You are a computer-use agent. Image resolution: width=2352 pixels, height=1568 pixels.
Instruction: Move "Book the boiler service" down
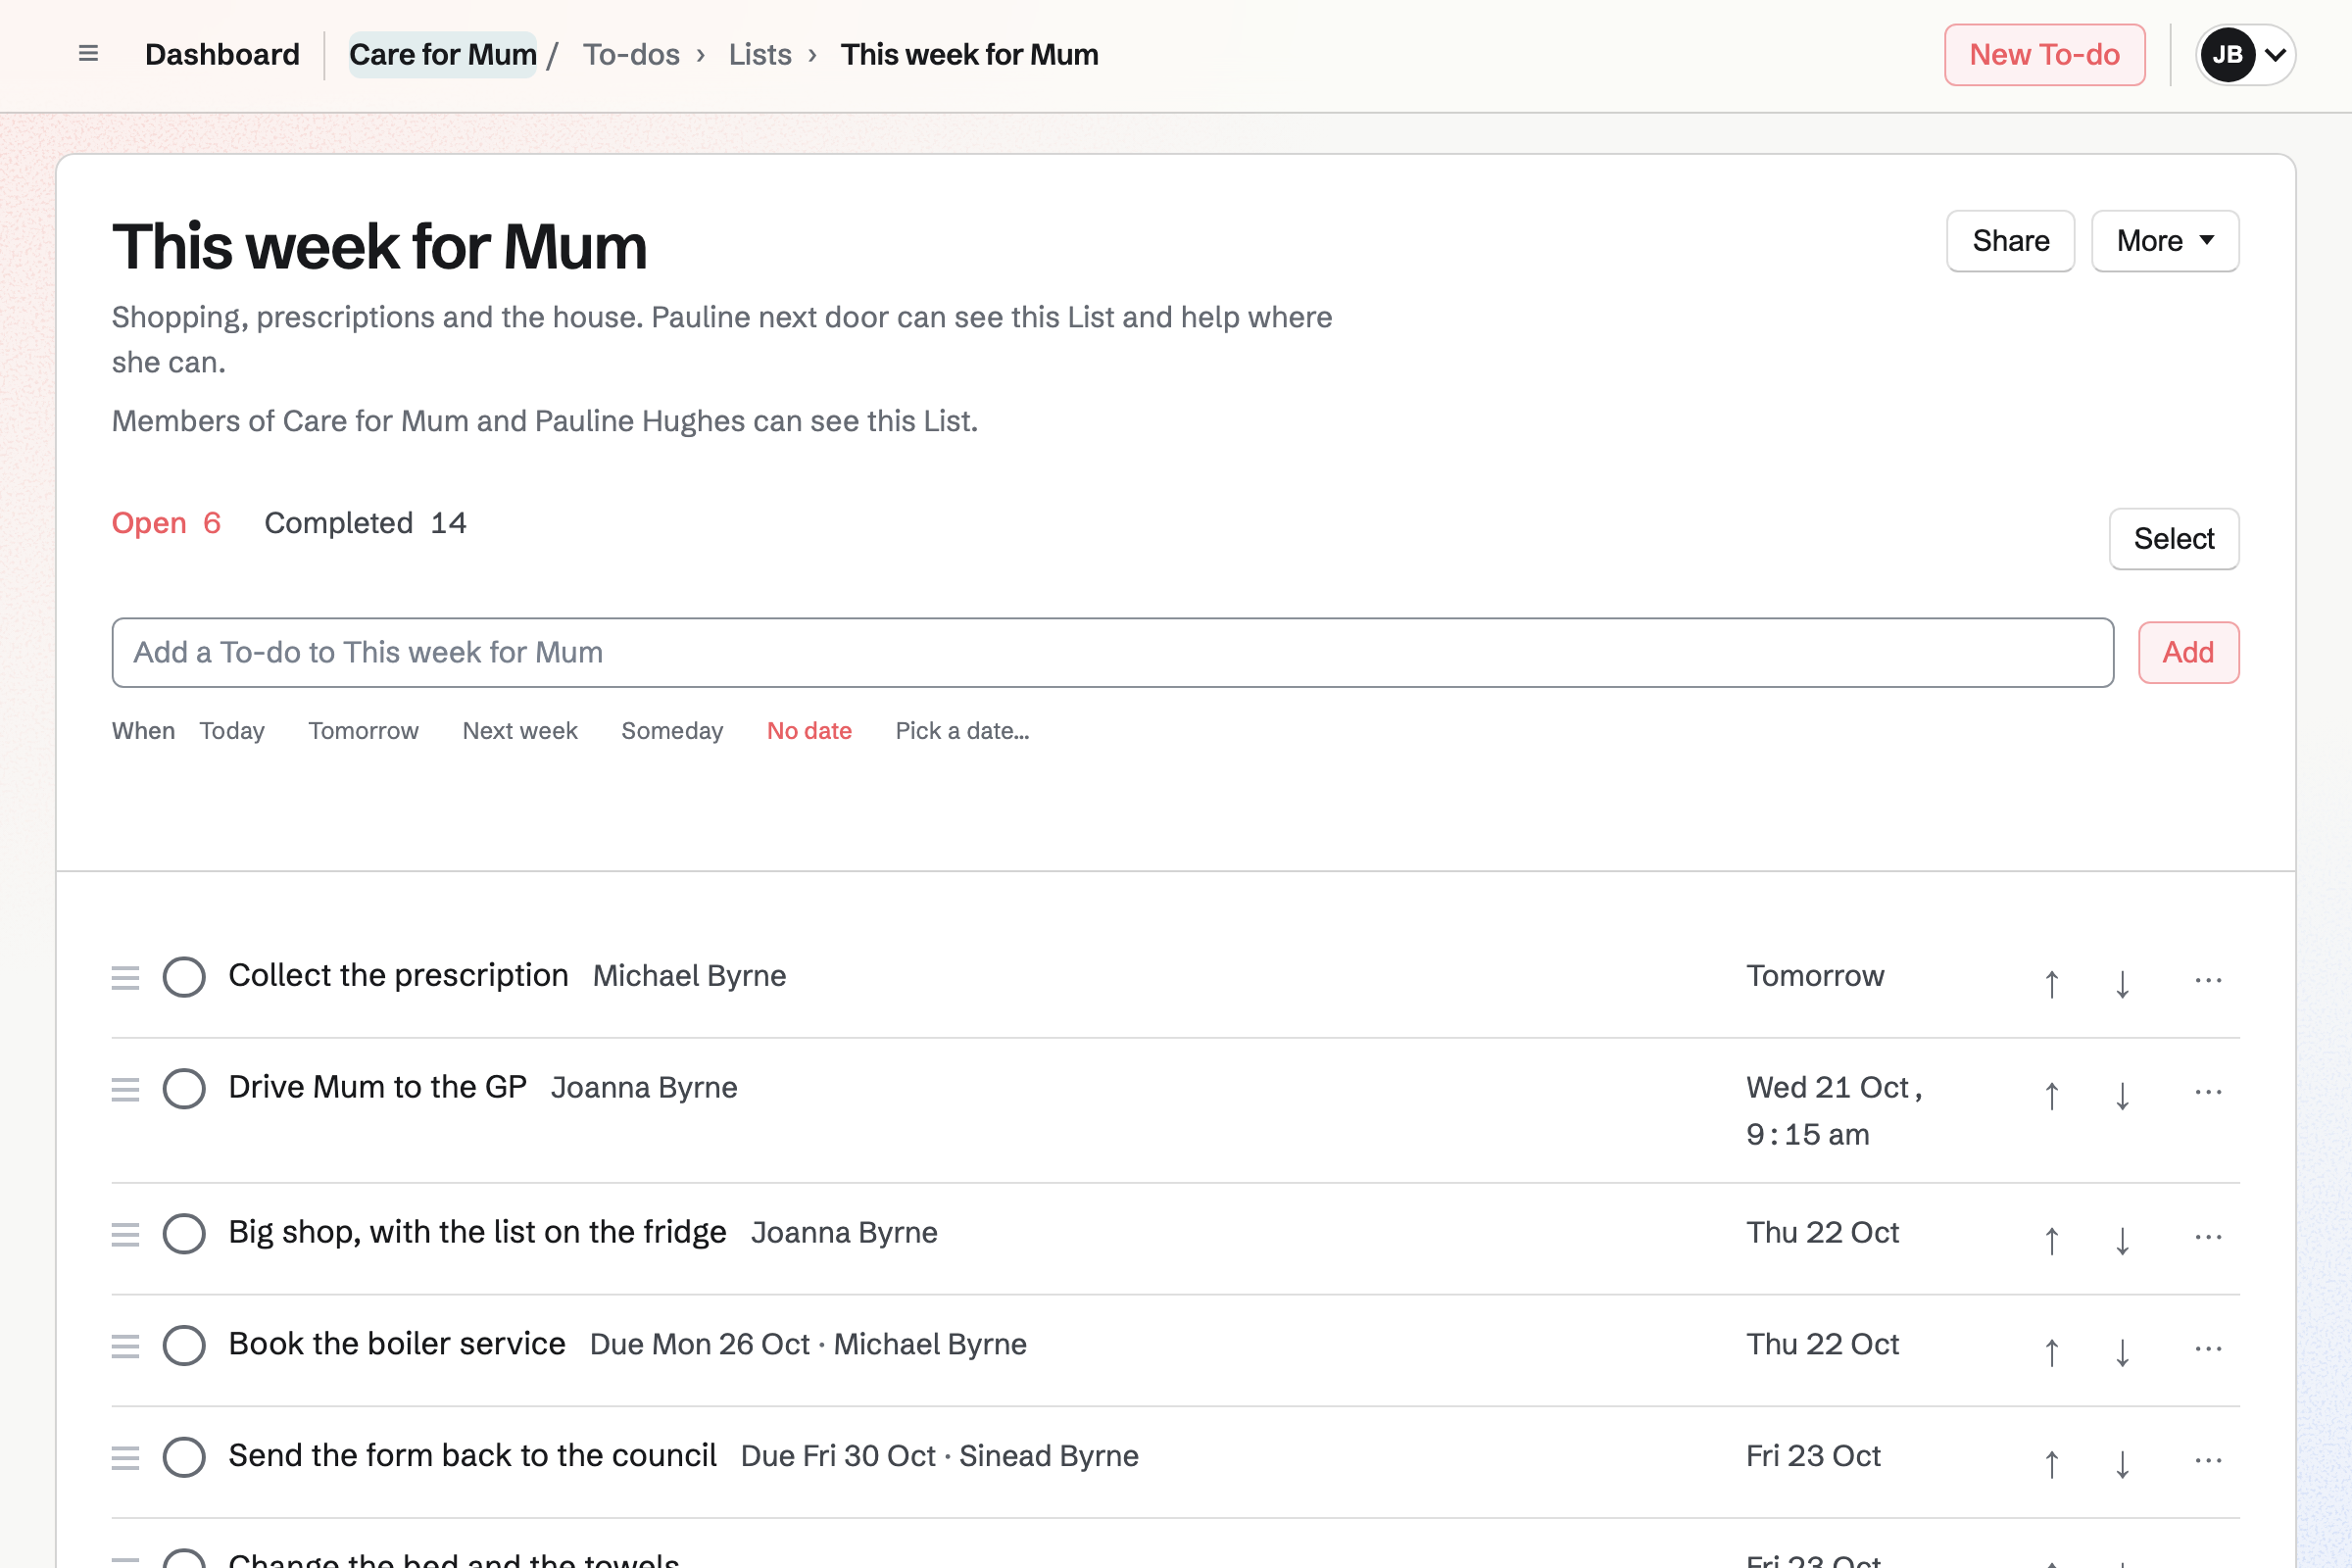pyautogui.click(x=2122, y=1352)
